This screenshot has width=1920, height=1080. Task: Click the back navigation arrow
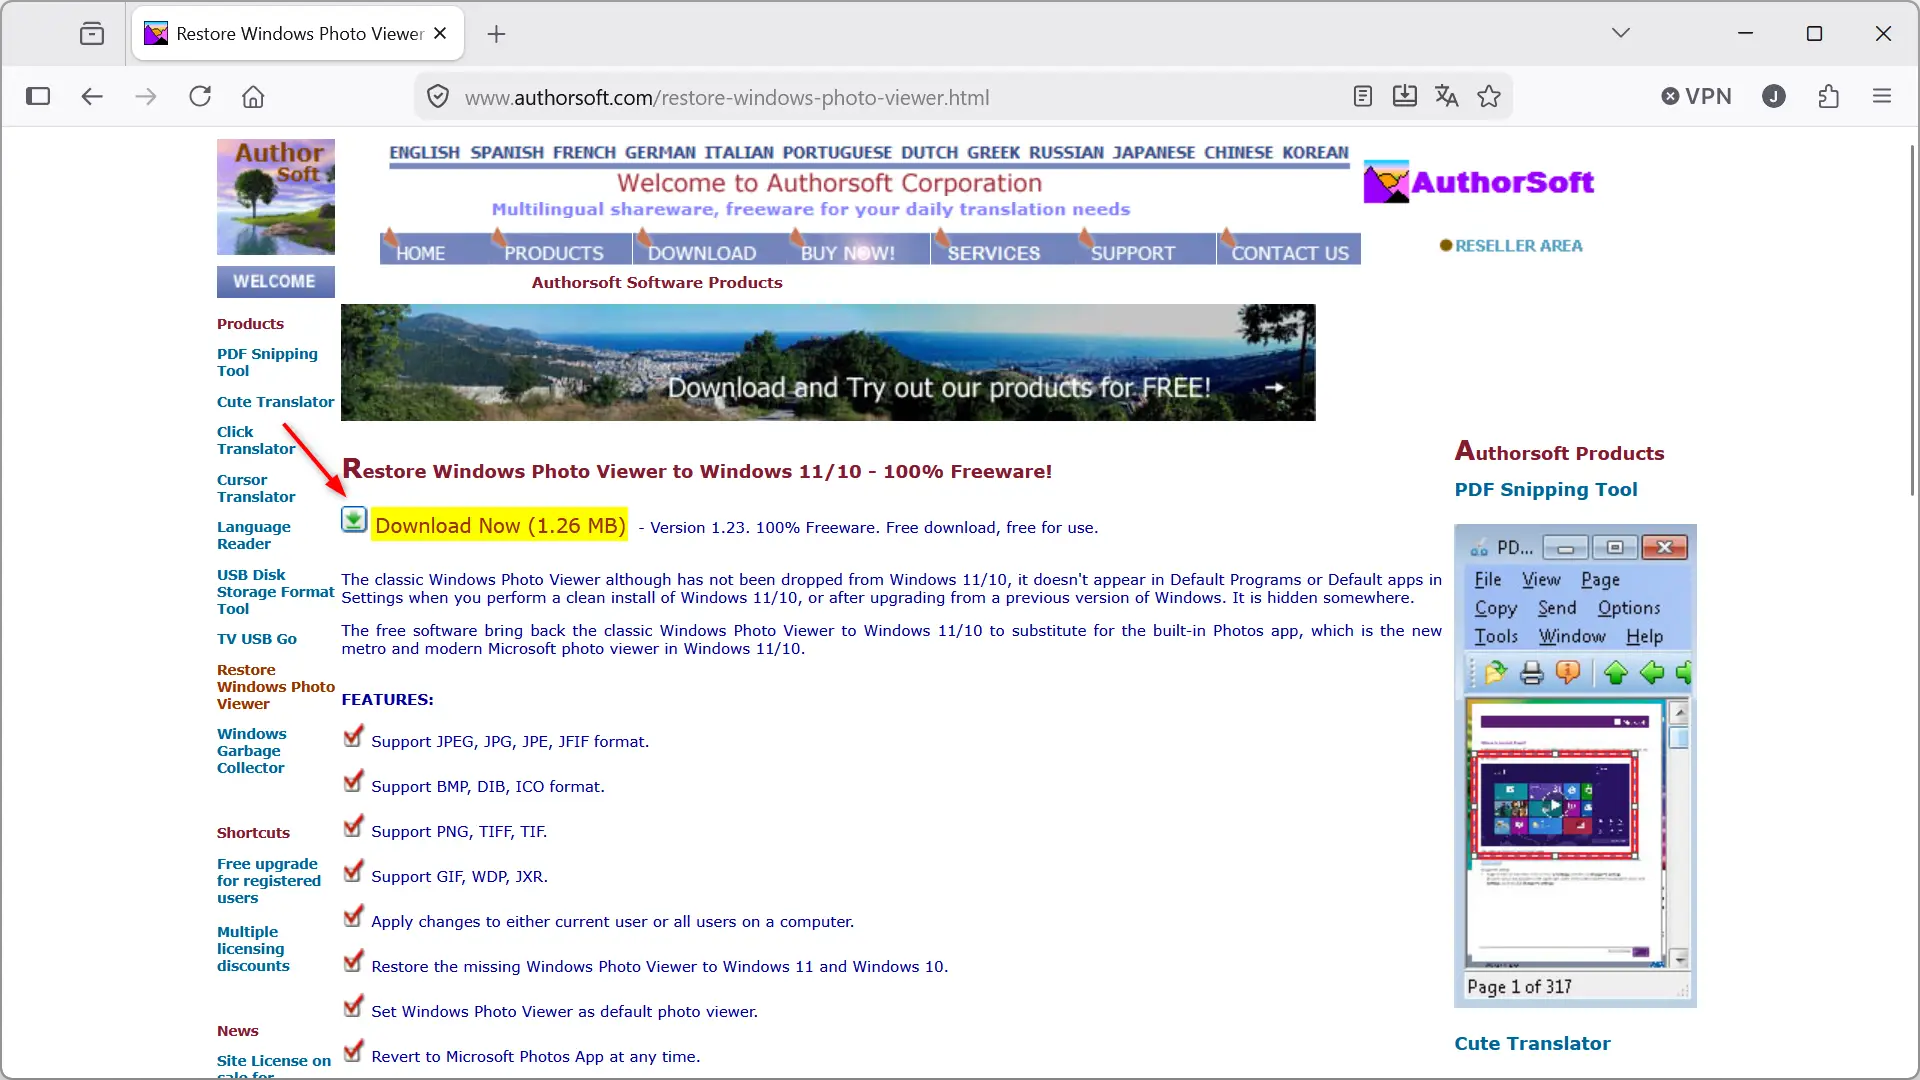92,97
